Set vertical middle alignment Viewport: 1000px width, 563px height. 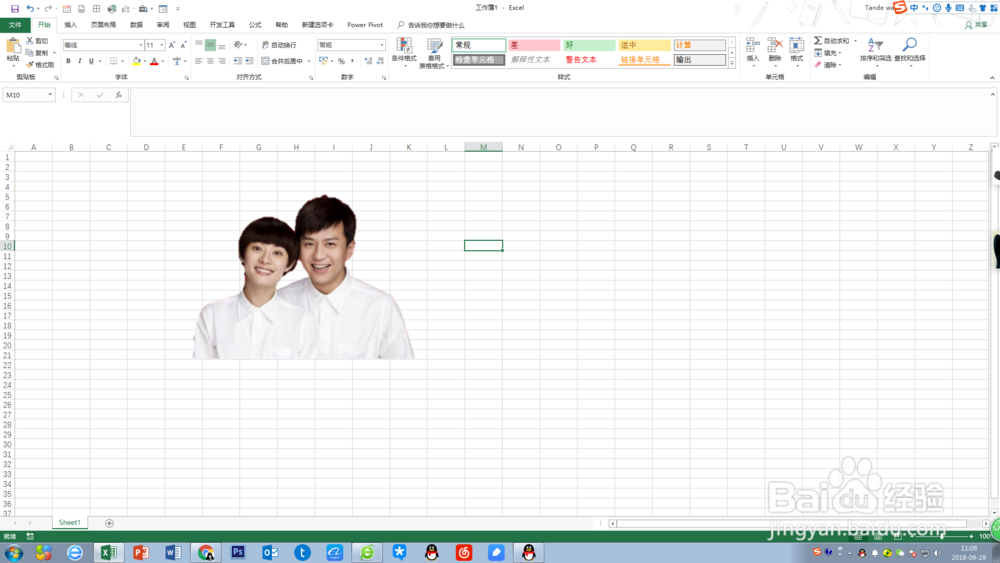[x=210, y=45]
